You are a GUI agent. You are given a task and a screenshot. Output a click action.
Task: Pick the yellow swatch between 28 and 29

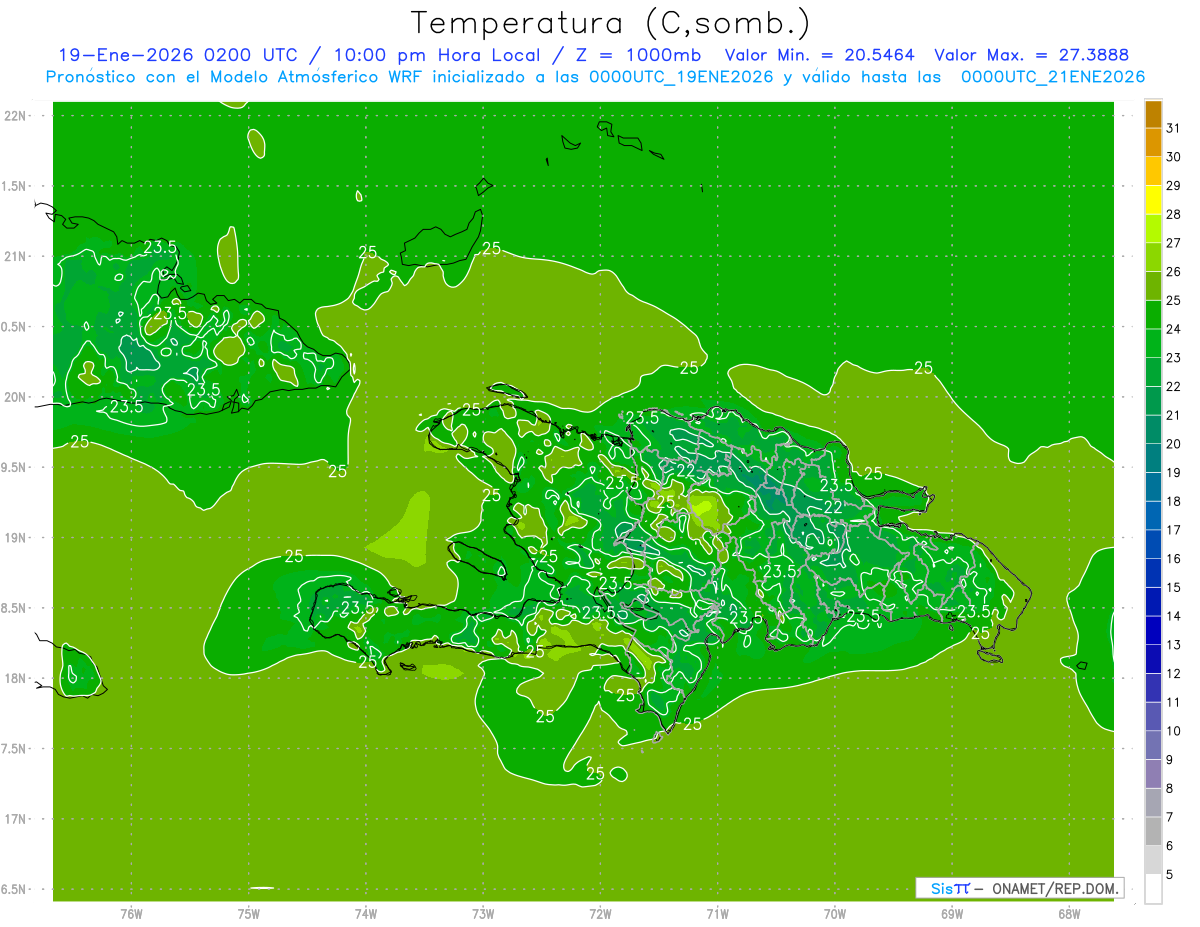1153,199
